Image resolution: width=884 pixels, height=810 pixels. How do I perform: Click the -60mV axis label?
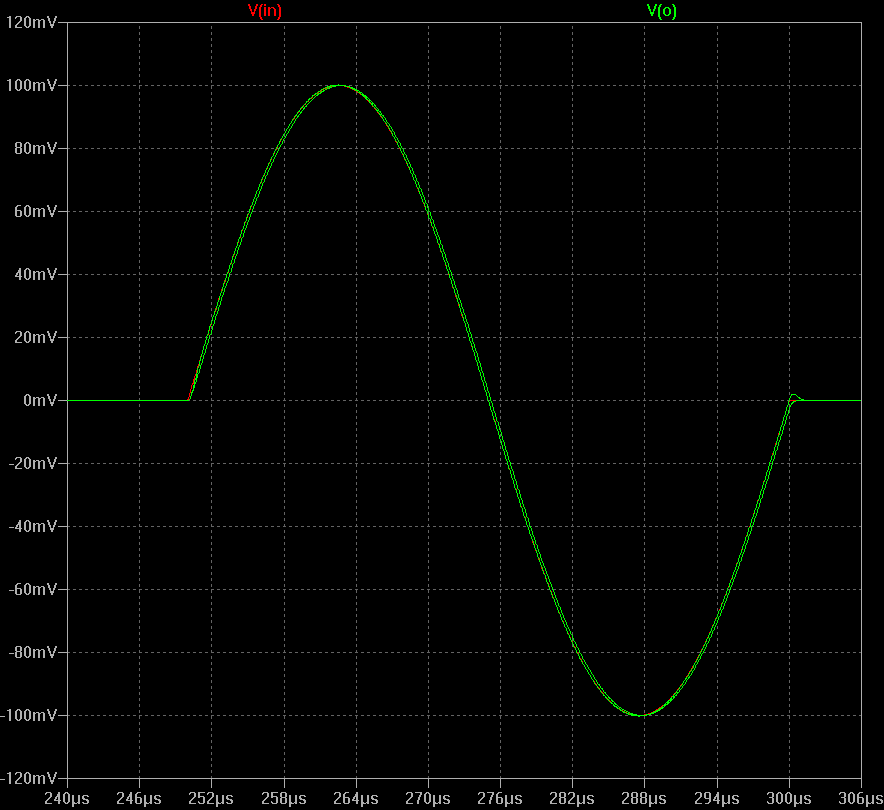tap(33, 589)
